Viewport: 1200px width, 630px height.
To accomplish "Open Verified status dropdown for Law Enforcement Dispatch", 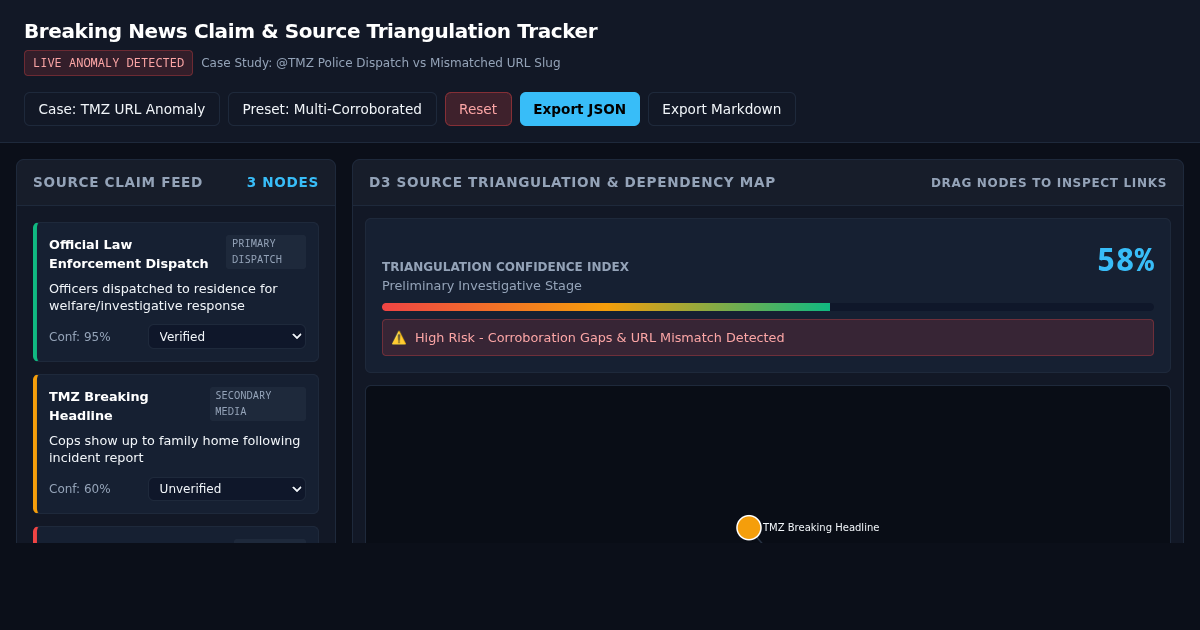I will pos(227,336).
